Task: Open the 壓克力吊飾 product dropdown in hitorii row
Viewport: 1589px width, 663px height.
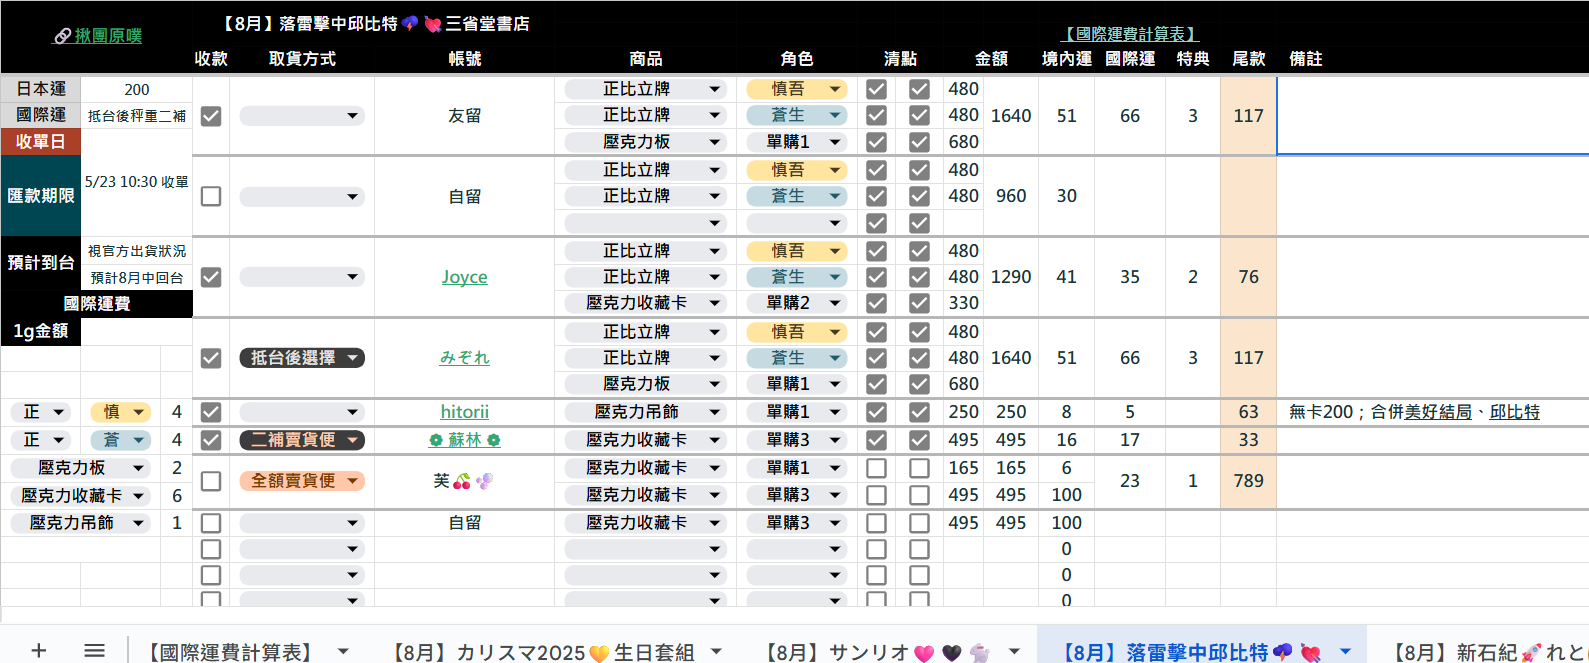Action: [x=714, y=412]
